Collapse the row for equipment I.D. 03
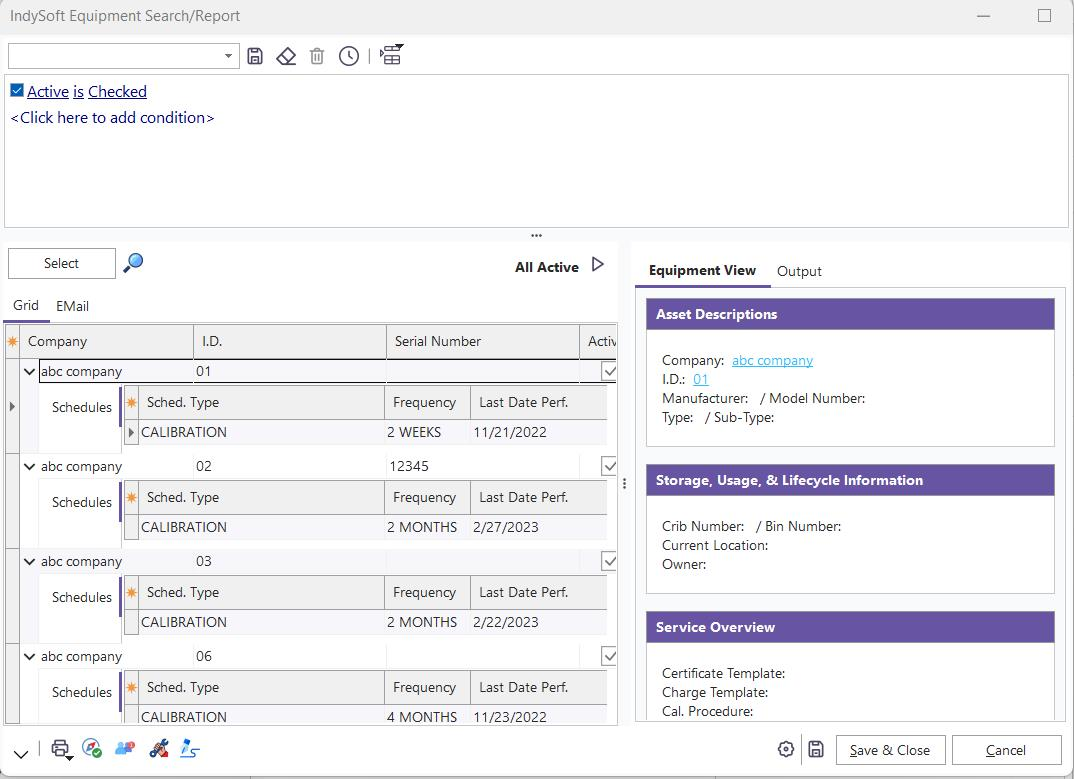Screen dimensions: 1074x779 click(29, 562)
